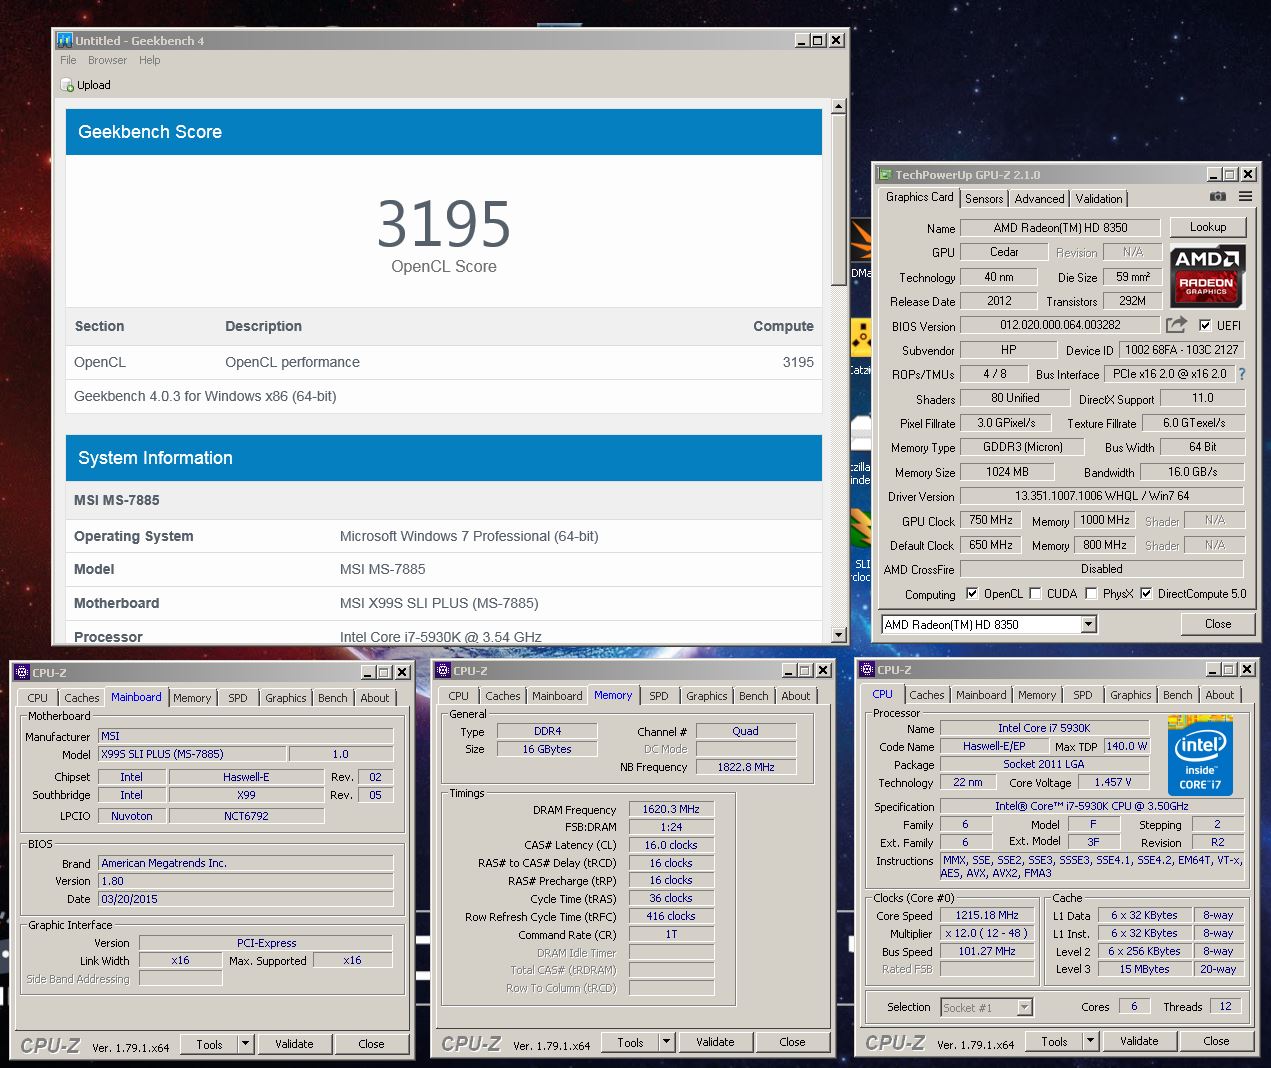Click the Max TDP 140.0 W value
1271x1068 pixels.
coord(1126,746)
